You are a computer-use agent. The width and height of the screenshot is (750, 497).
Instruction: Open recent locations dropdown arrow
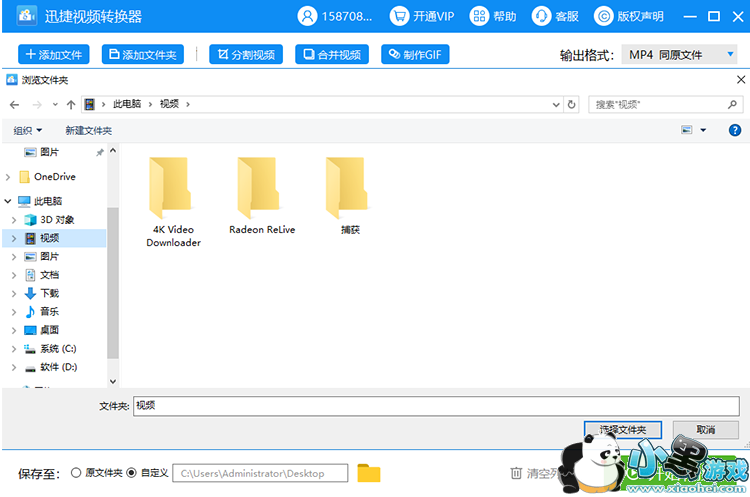coord(55,104)
